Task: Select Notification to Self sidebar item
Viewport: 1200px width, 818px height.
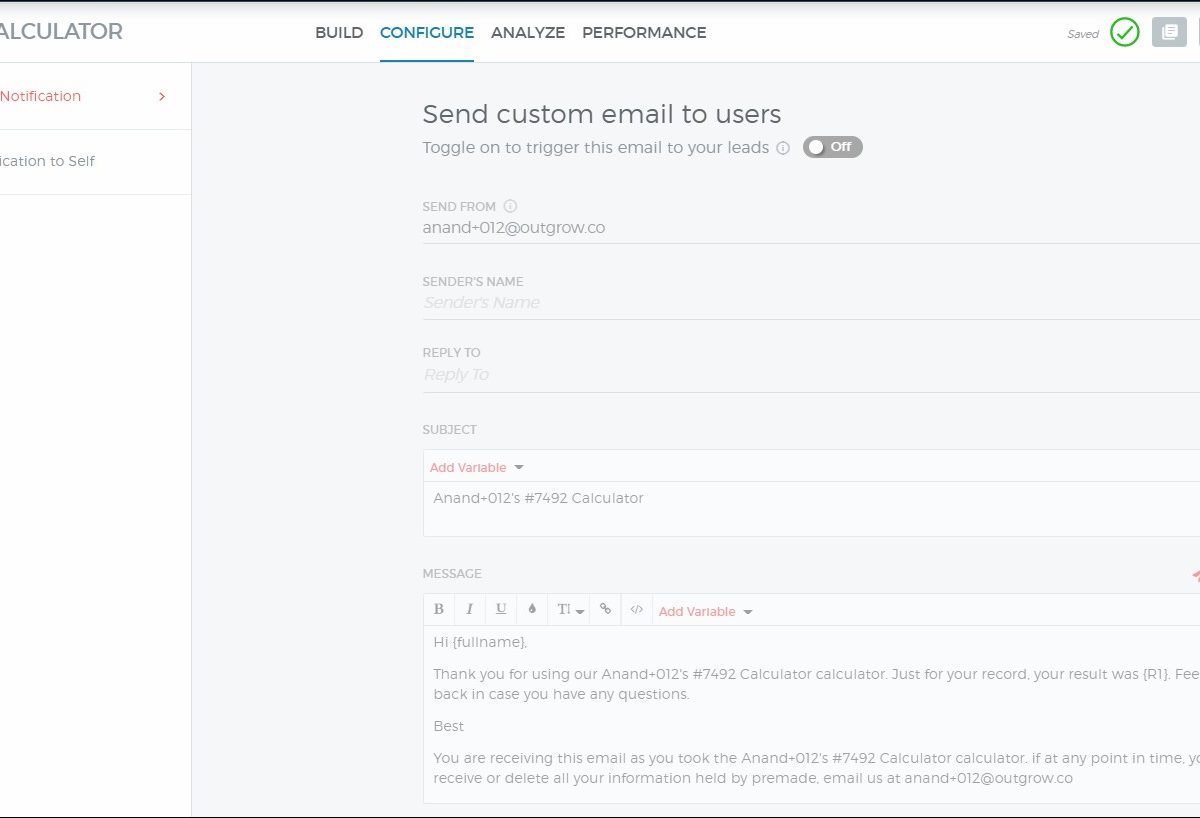Action: tap(48, 161)
